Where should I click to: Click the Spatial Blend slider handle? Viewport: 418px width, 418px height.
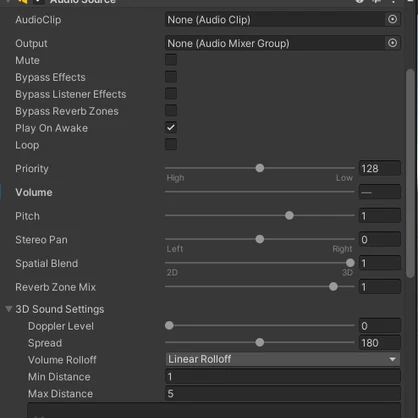(350, 263)
